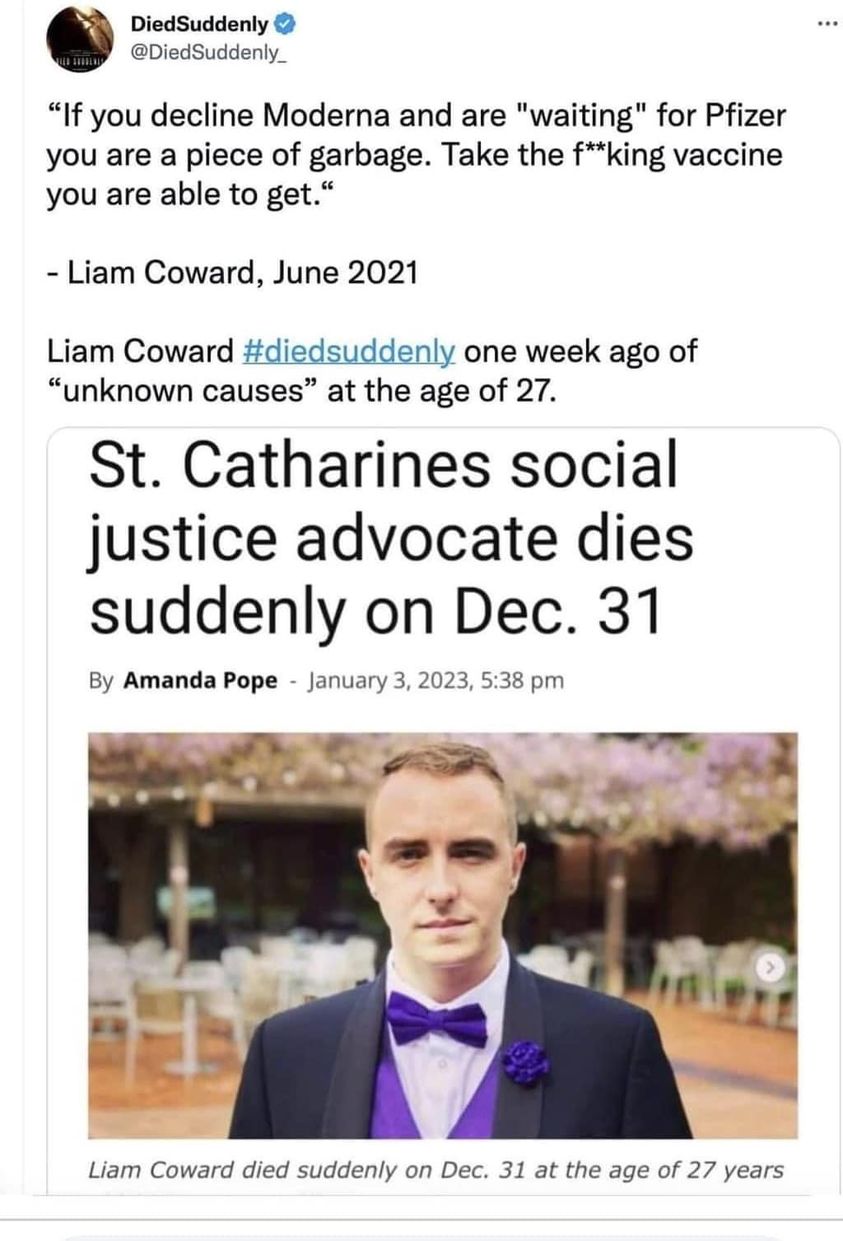Click the photo caption about Liam Coward
843x1241 pixels.
[434, 1170]
